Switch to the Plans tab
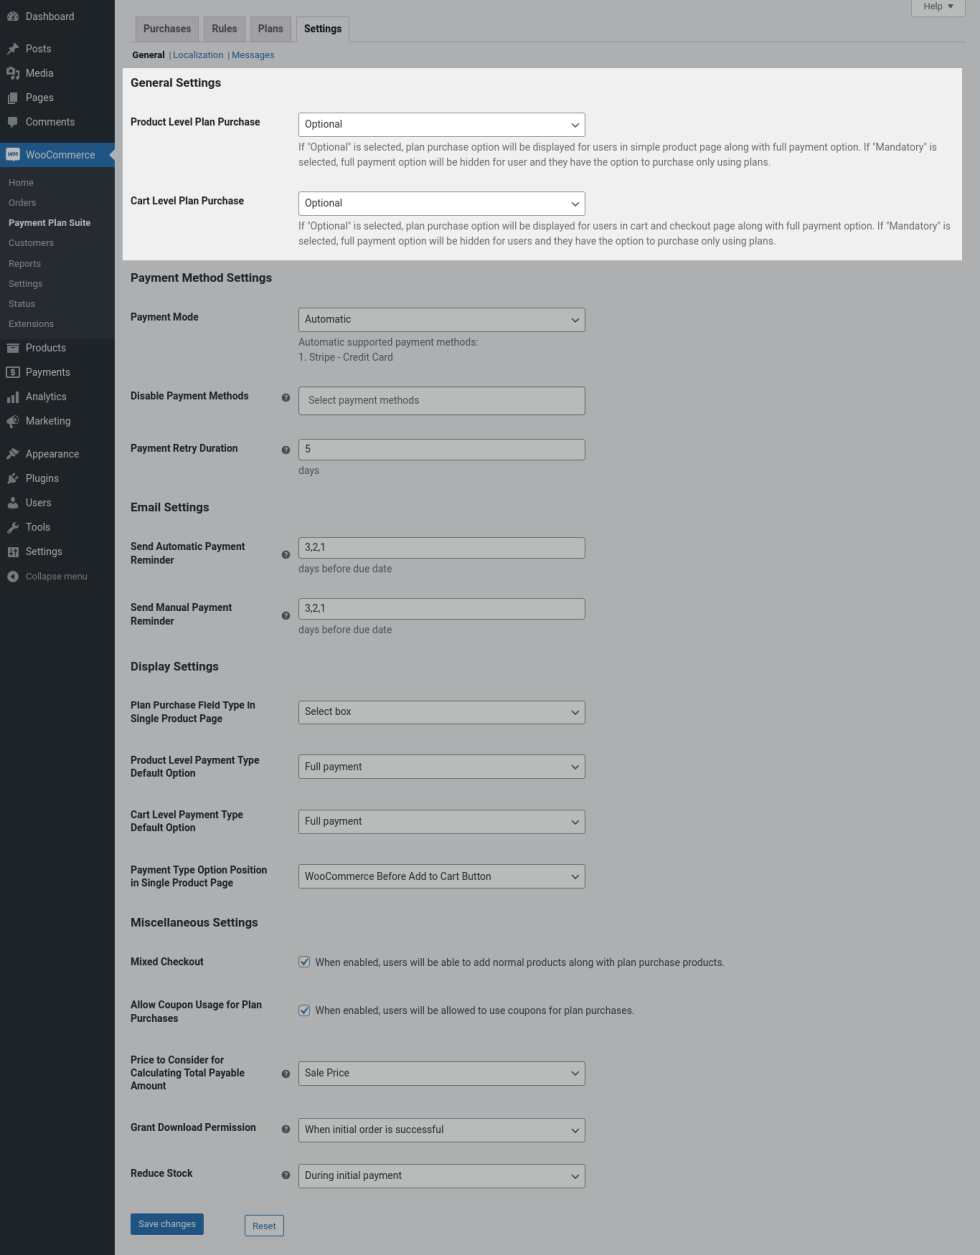 (x=271, y=29)
